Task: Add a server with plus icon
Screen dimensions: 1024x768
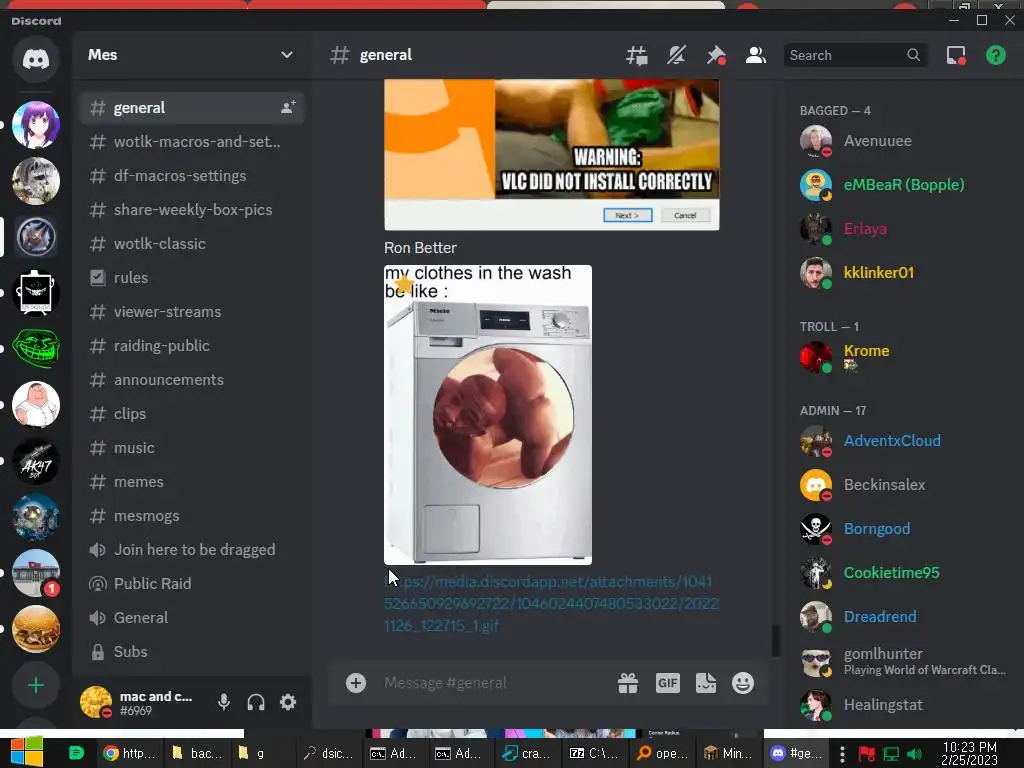Action: click(36, 685)
